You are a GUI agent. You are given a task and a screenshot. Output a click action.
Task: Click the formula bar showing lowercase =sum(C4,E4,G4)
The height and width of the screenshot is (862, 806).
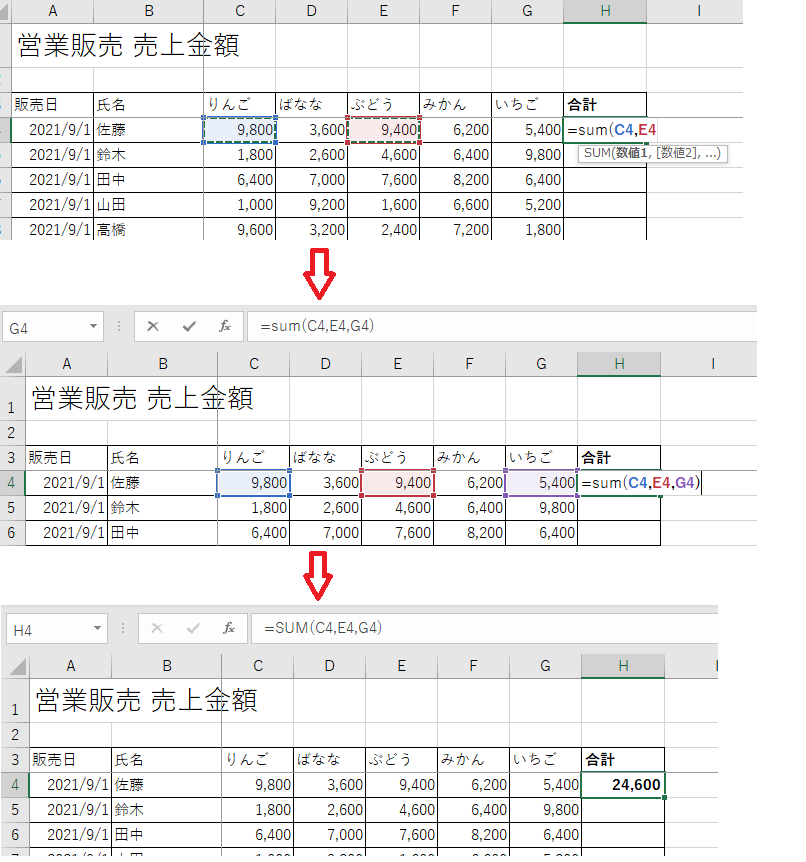(500, 326)
